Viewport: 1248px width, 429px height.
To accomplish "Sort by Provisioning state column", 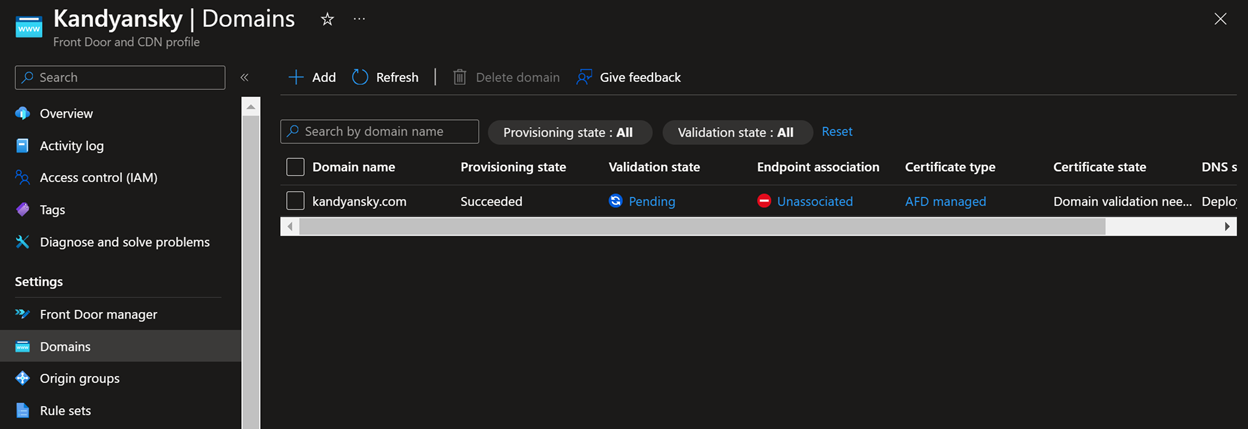I will pyautogui.click(x=513, y=167).
